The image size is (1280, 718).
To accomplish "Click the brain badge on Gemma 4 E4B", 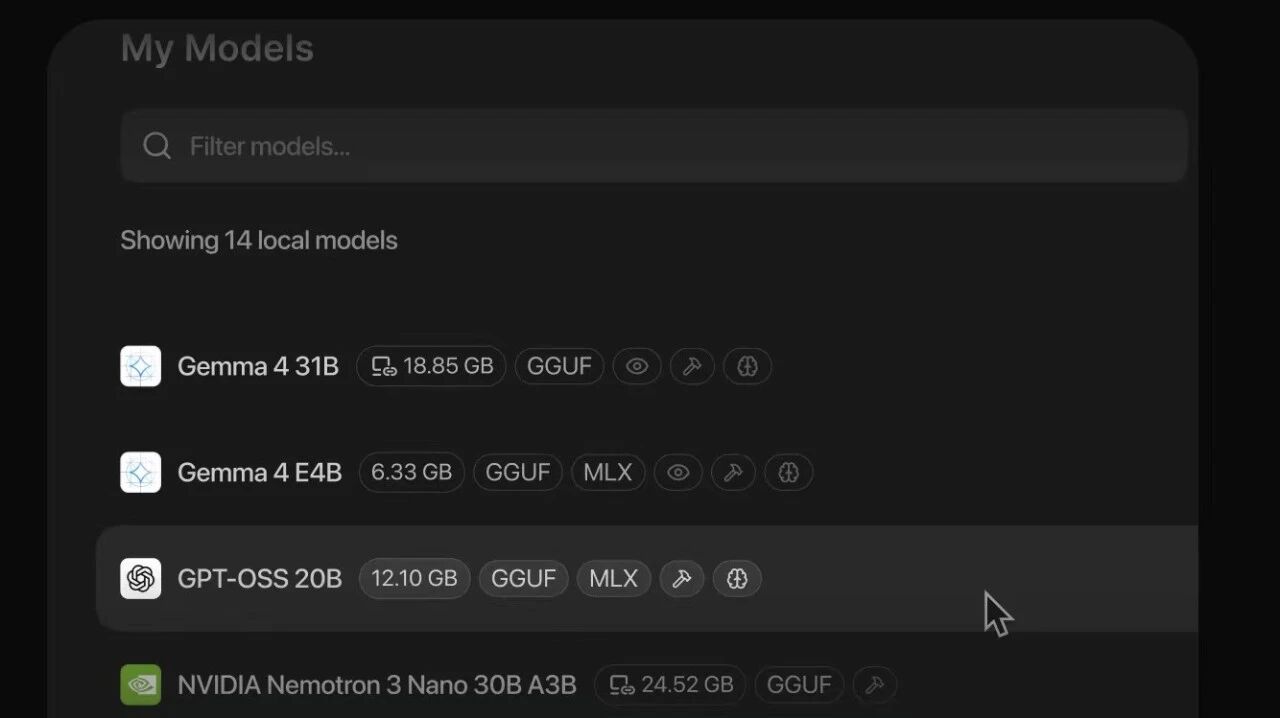I will pyautogui.click(x=789, y=472).
